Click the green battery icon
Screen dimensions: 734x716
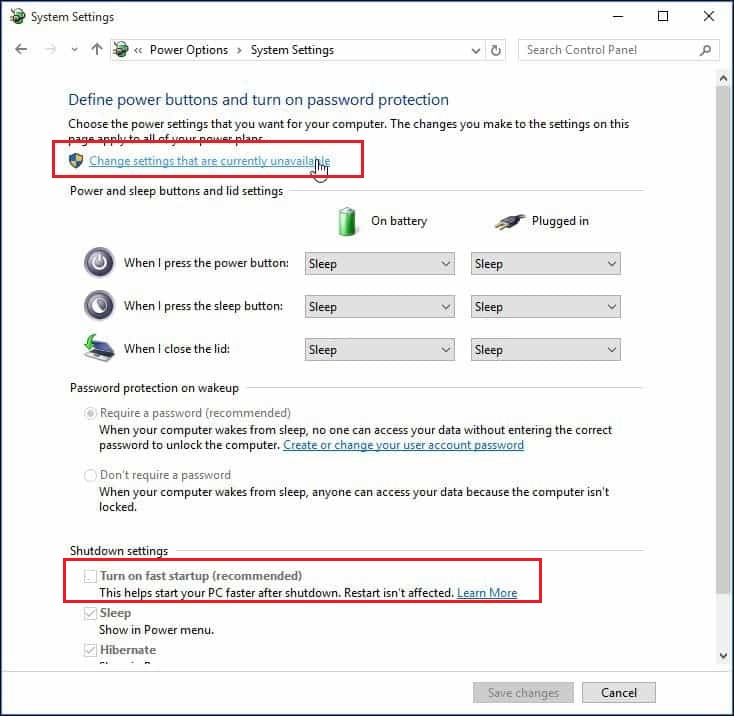[348, 221]
